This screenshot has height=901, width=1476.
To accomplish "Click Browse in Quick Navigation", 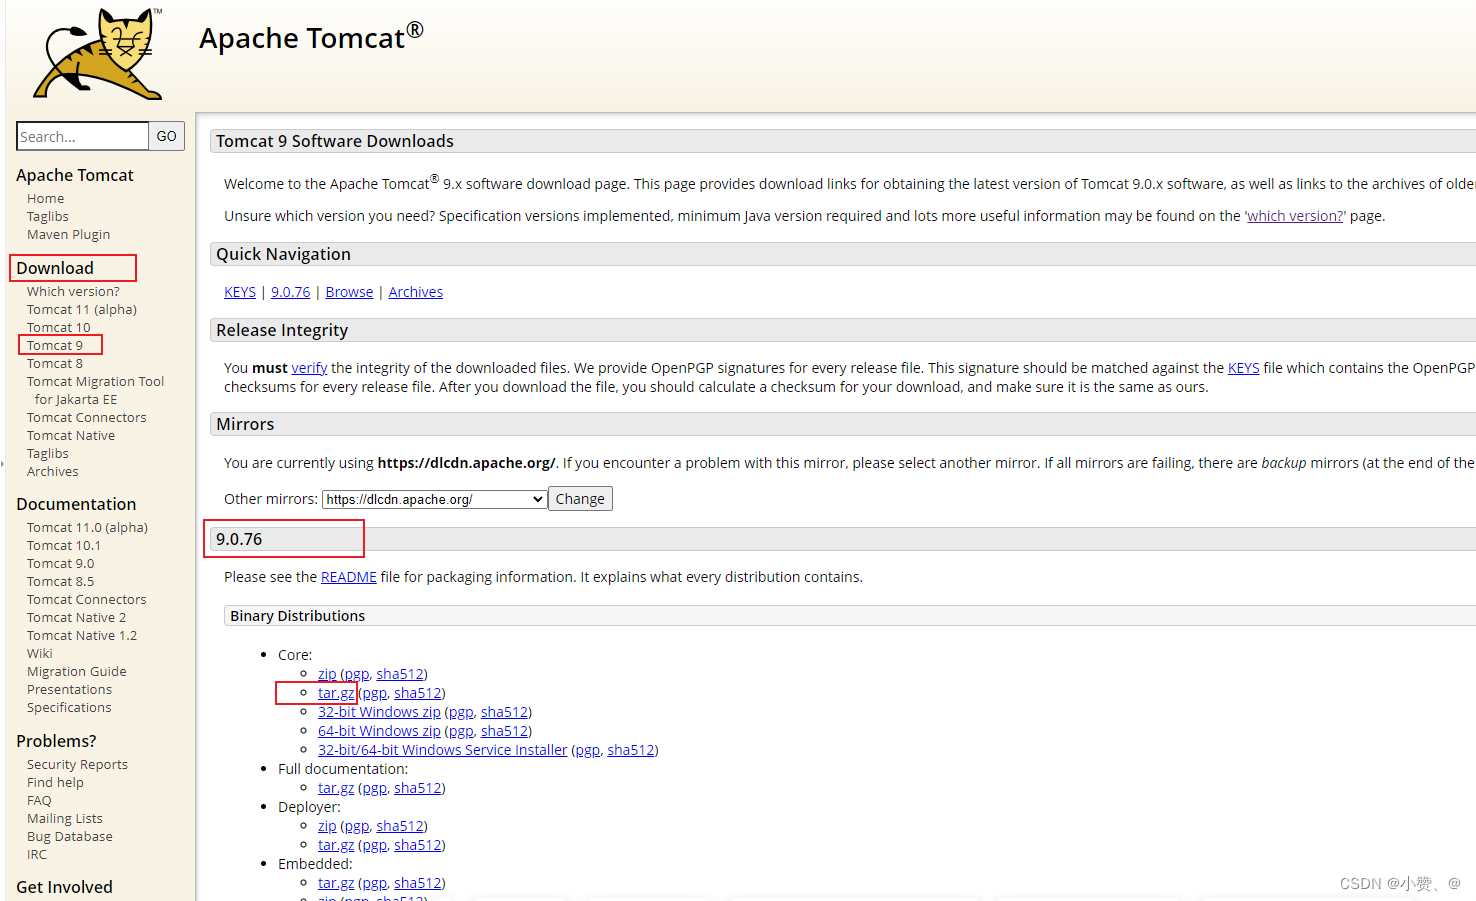I will point(349,291).
